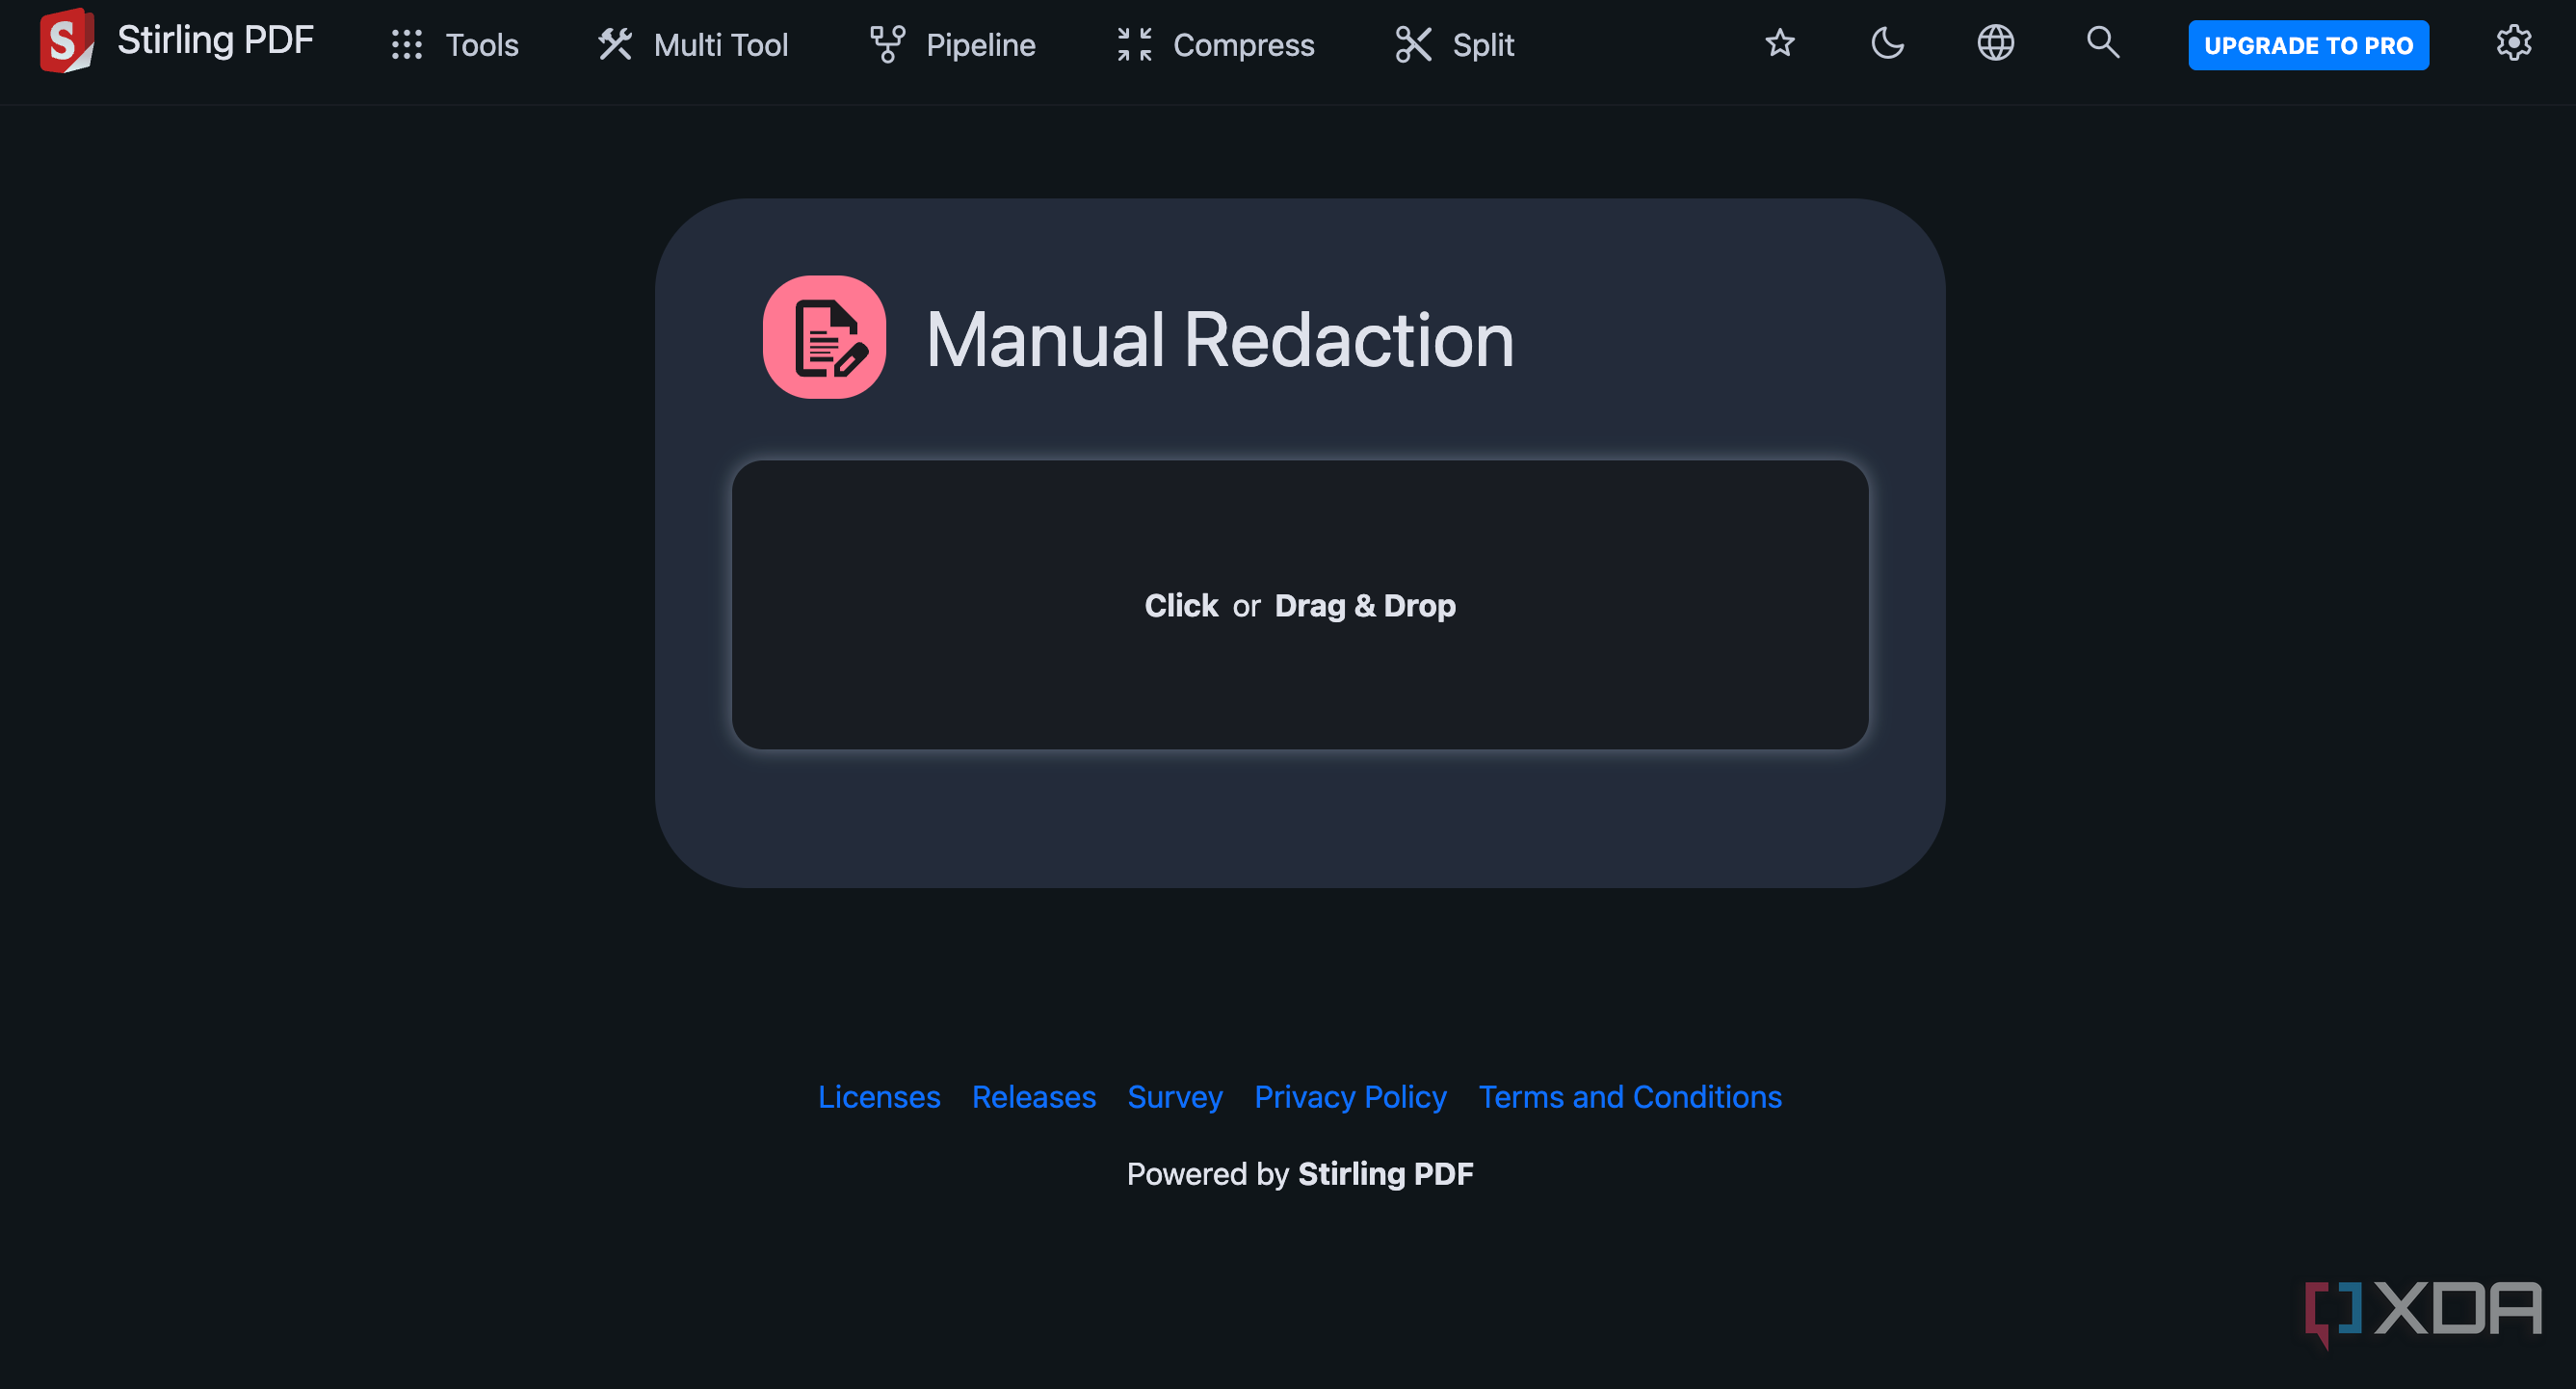Open settings gear icon
The image size is (2576, 1389).
coord(2514,43)
